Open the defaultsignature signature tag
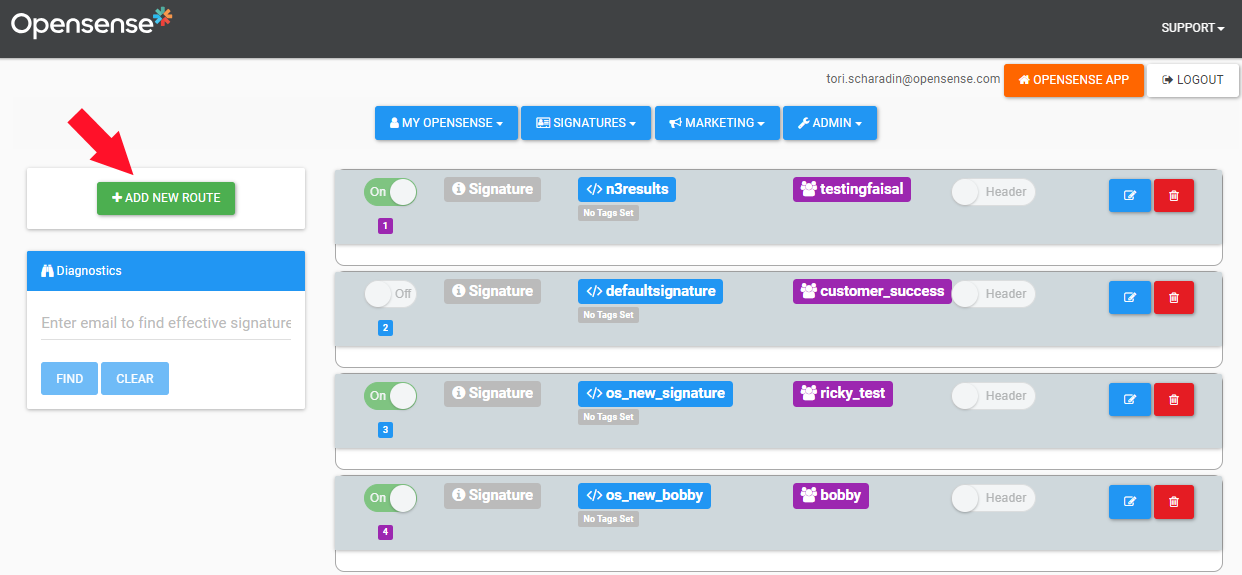This screenshot has width=1242, height=575. [x=650, y=291]
